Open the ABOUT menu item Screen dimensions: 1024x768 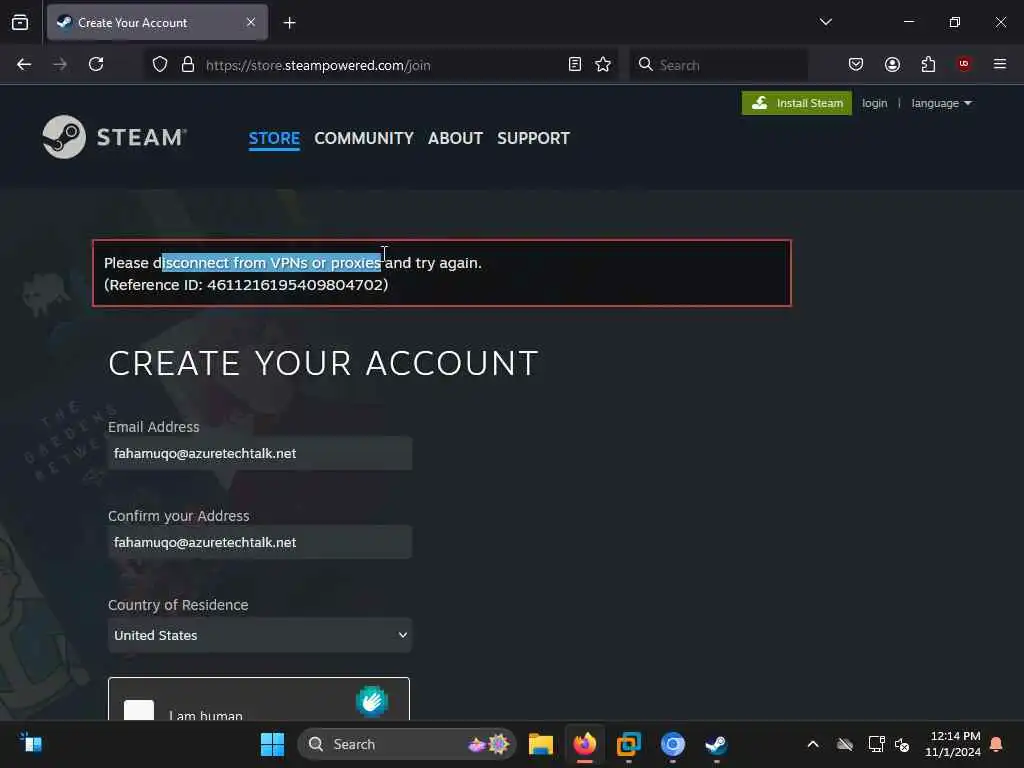pyautogui.click(x=455, y=138)
